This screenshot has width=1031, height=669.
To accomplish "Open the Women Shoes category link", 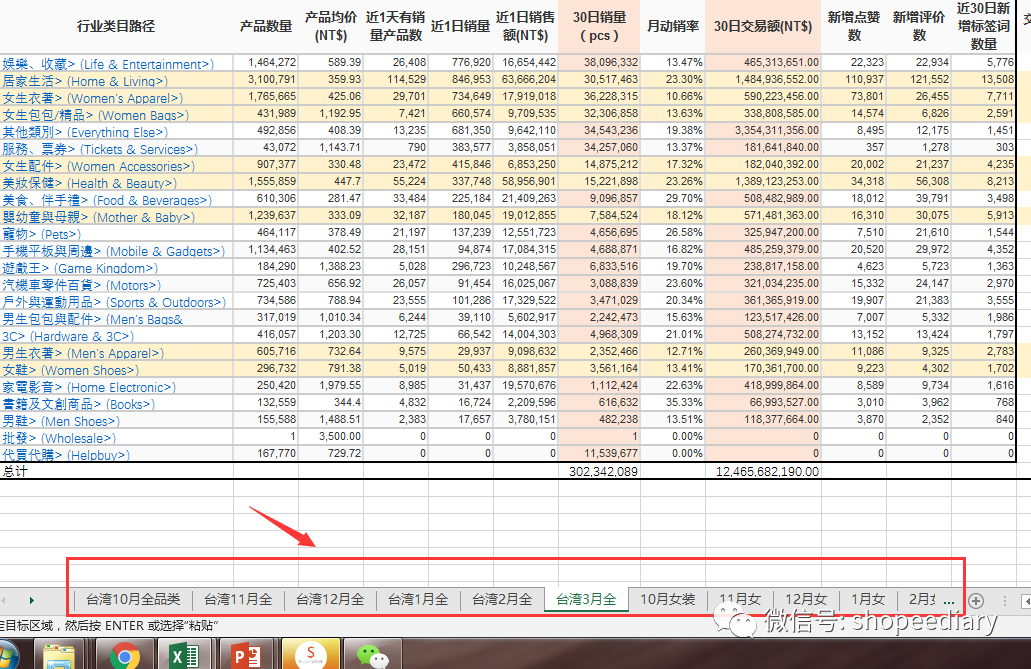I will pyautogui.click(x=70, y=370).
